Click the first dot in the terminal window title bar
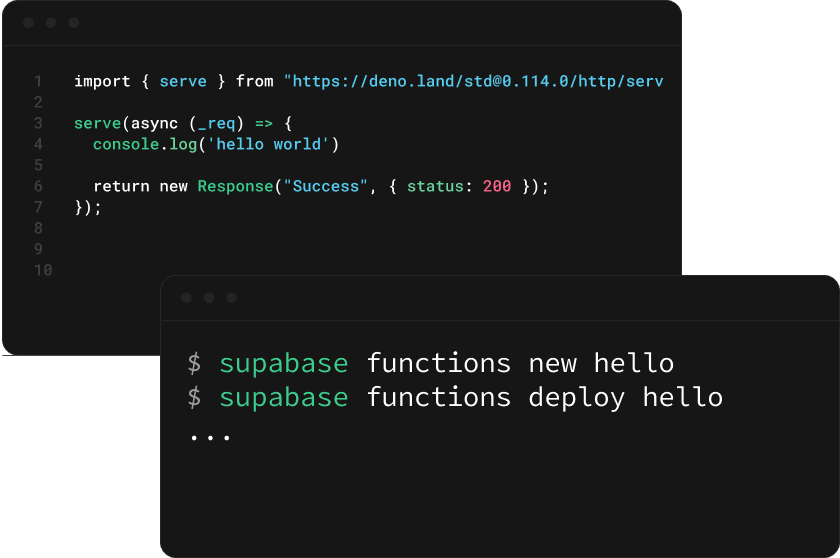The height and width of the screenshot is (558, 840). tap(185, 298)
